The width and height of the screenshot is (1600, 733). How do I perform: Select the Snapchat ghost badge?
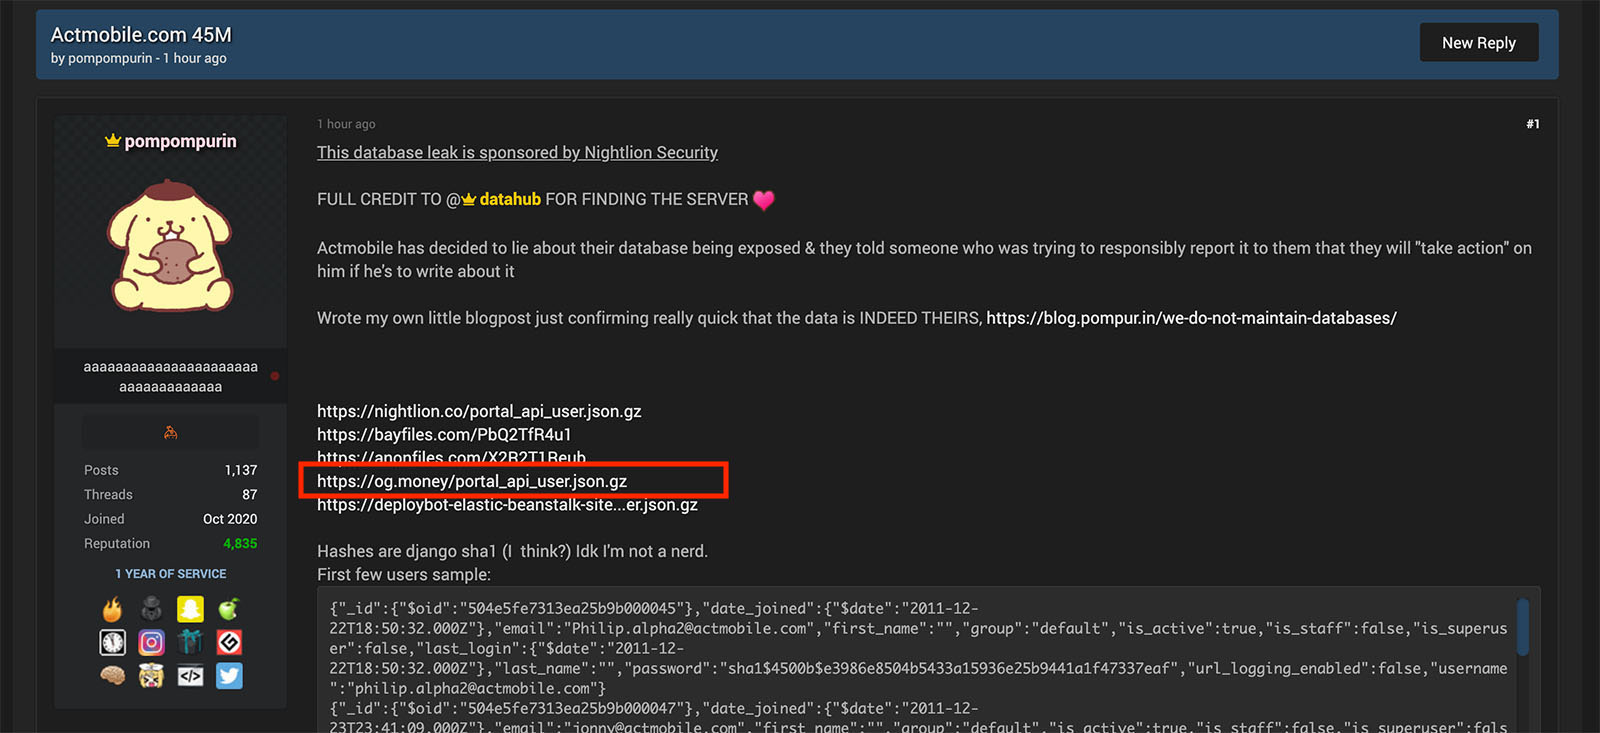point(190,609)
